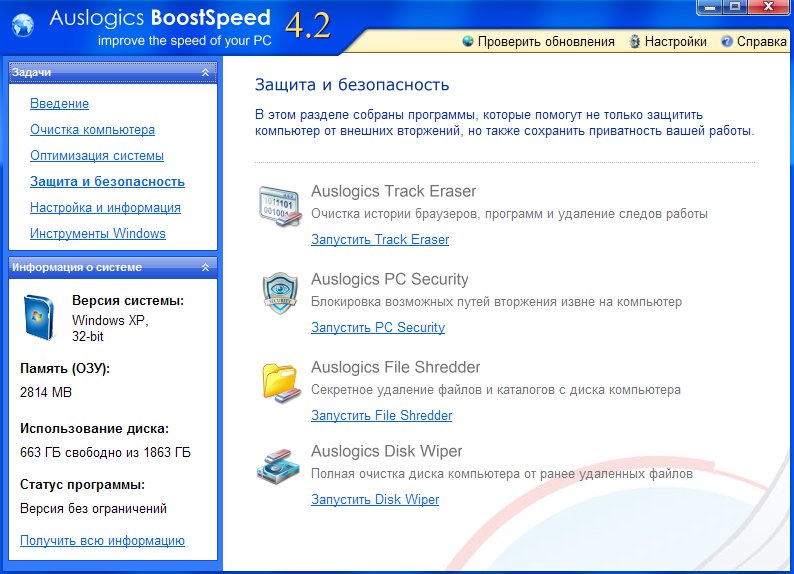The image size is (794, 574).
Task: Open Проверить обновления
Action: [x=546, y=42]
